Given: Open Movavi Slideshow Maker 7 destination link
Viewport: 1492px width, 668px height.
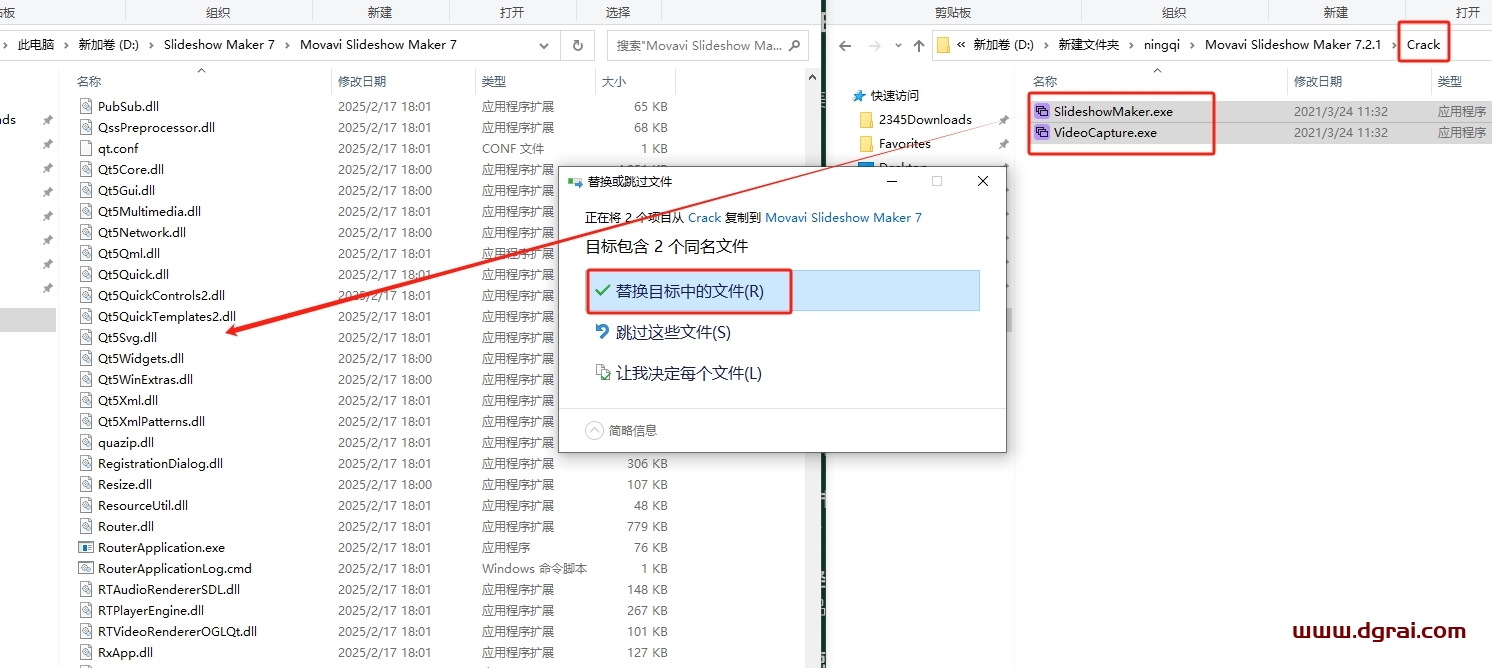Looking at the screenshot, I should [843, 217].
